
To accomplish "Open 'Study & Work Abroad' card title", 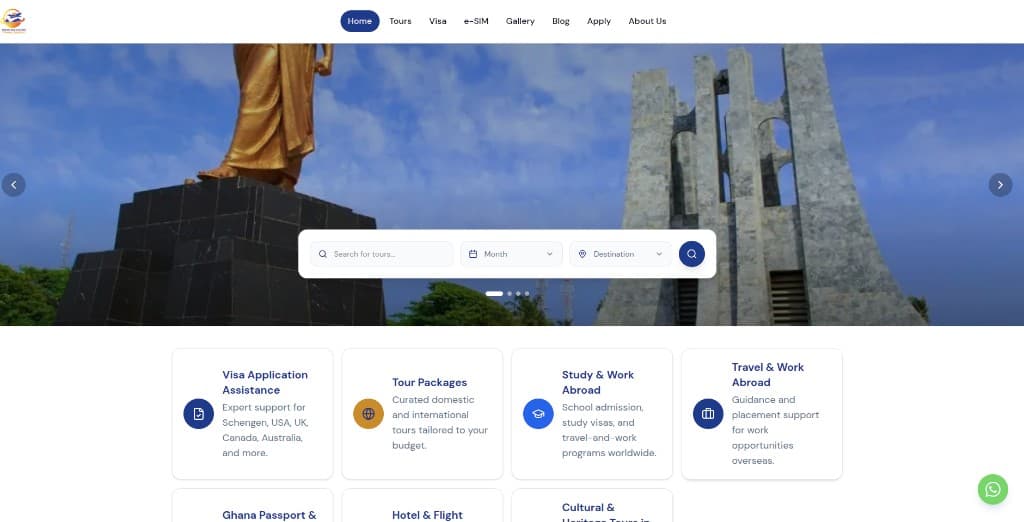I will tap(598, 382).
